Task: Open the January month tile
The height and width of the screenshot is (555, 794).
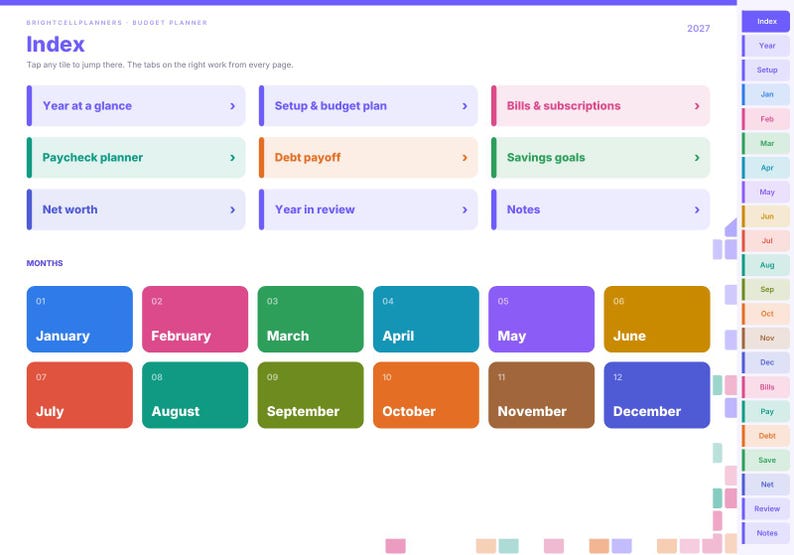Action: [80, 319]
